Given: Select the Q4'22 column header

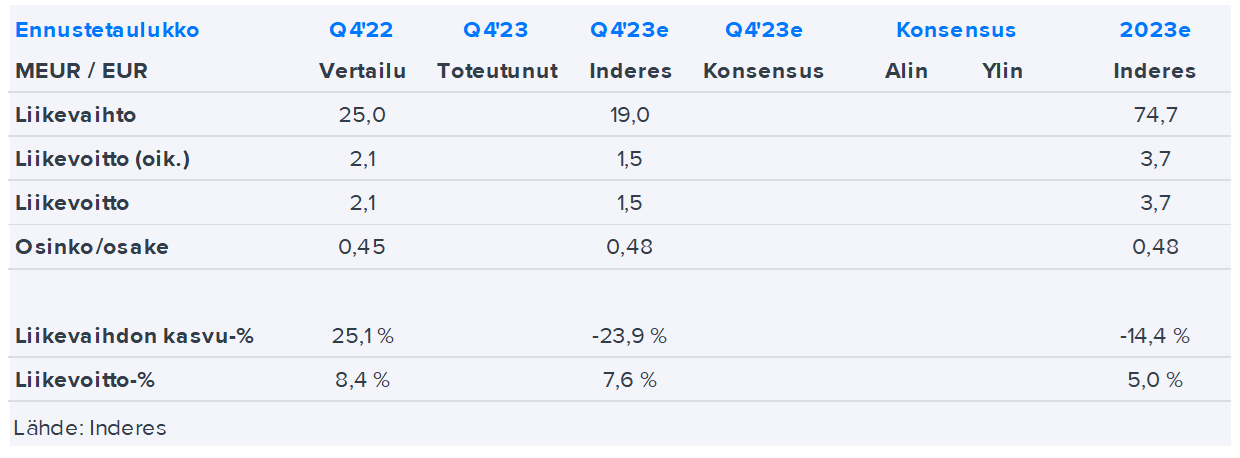Looking at the screenshot, I should 361,29.
